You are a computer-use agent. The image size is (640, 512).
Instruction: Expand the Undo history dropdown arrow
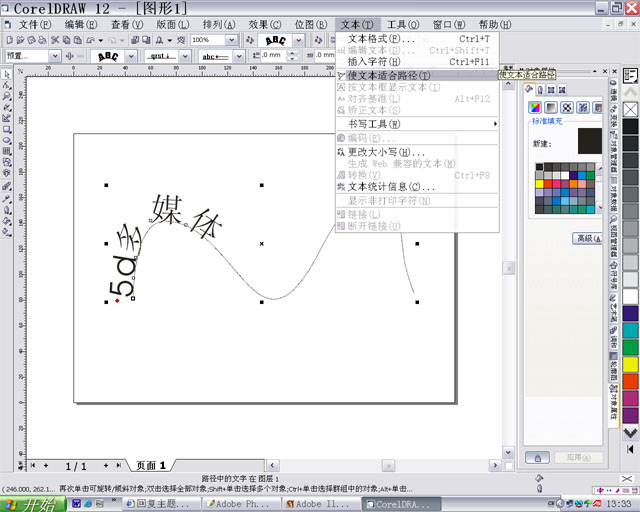point(100,40)
